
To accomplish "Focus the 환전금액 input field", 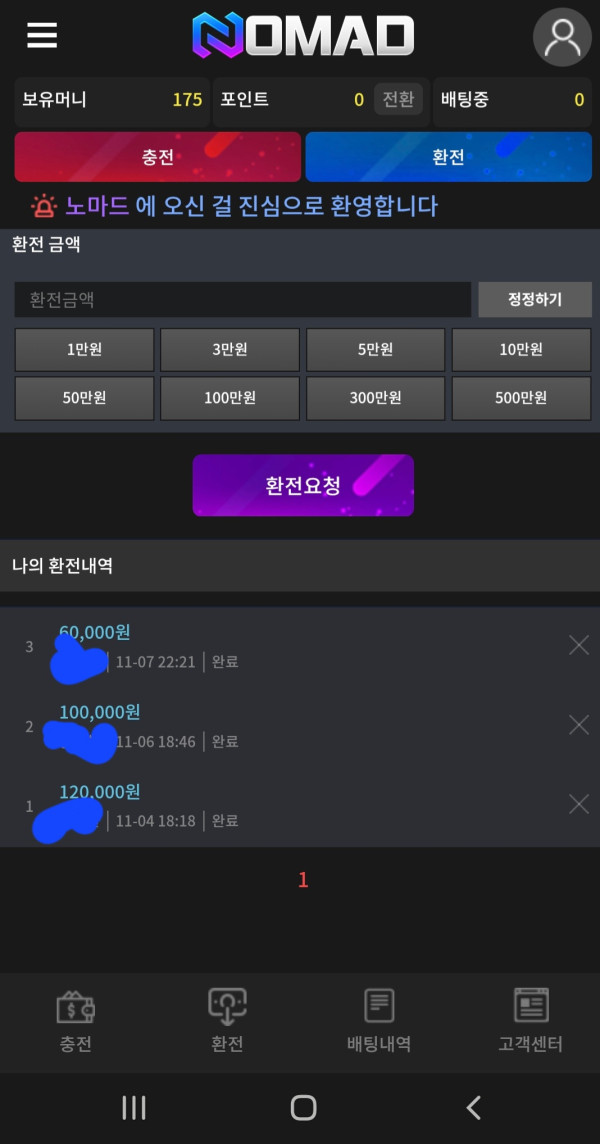I will point(242,299).
